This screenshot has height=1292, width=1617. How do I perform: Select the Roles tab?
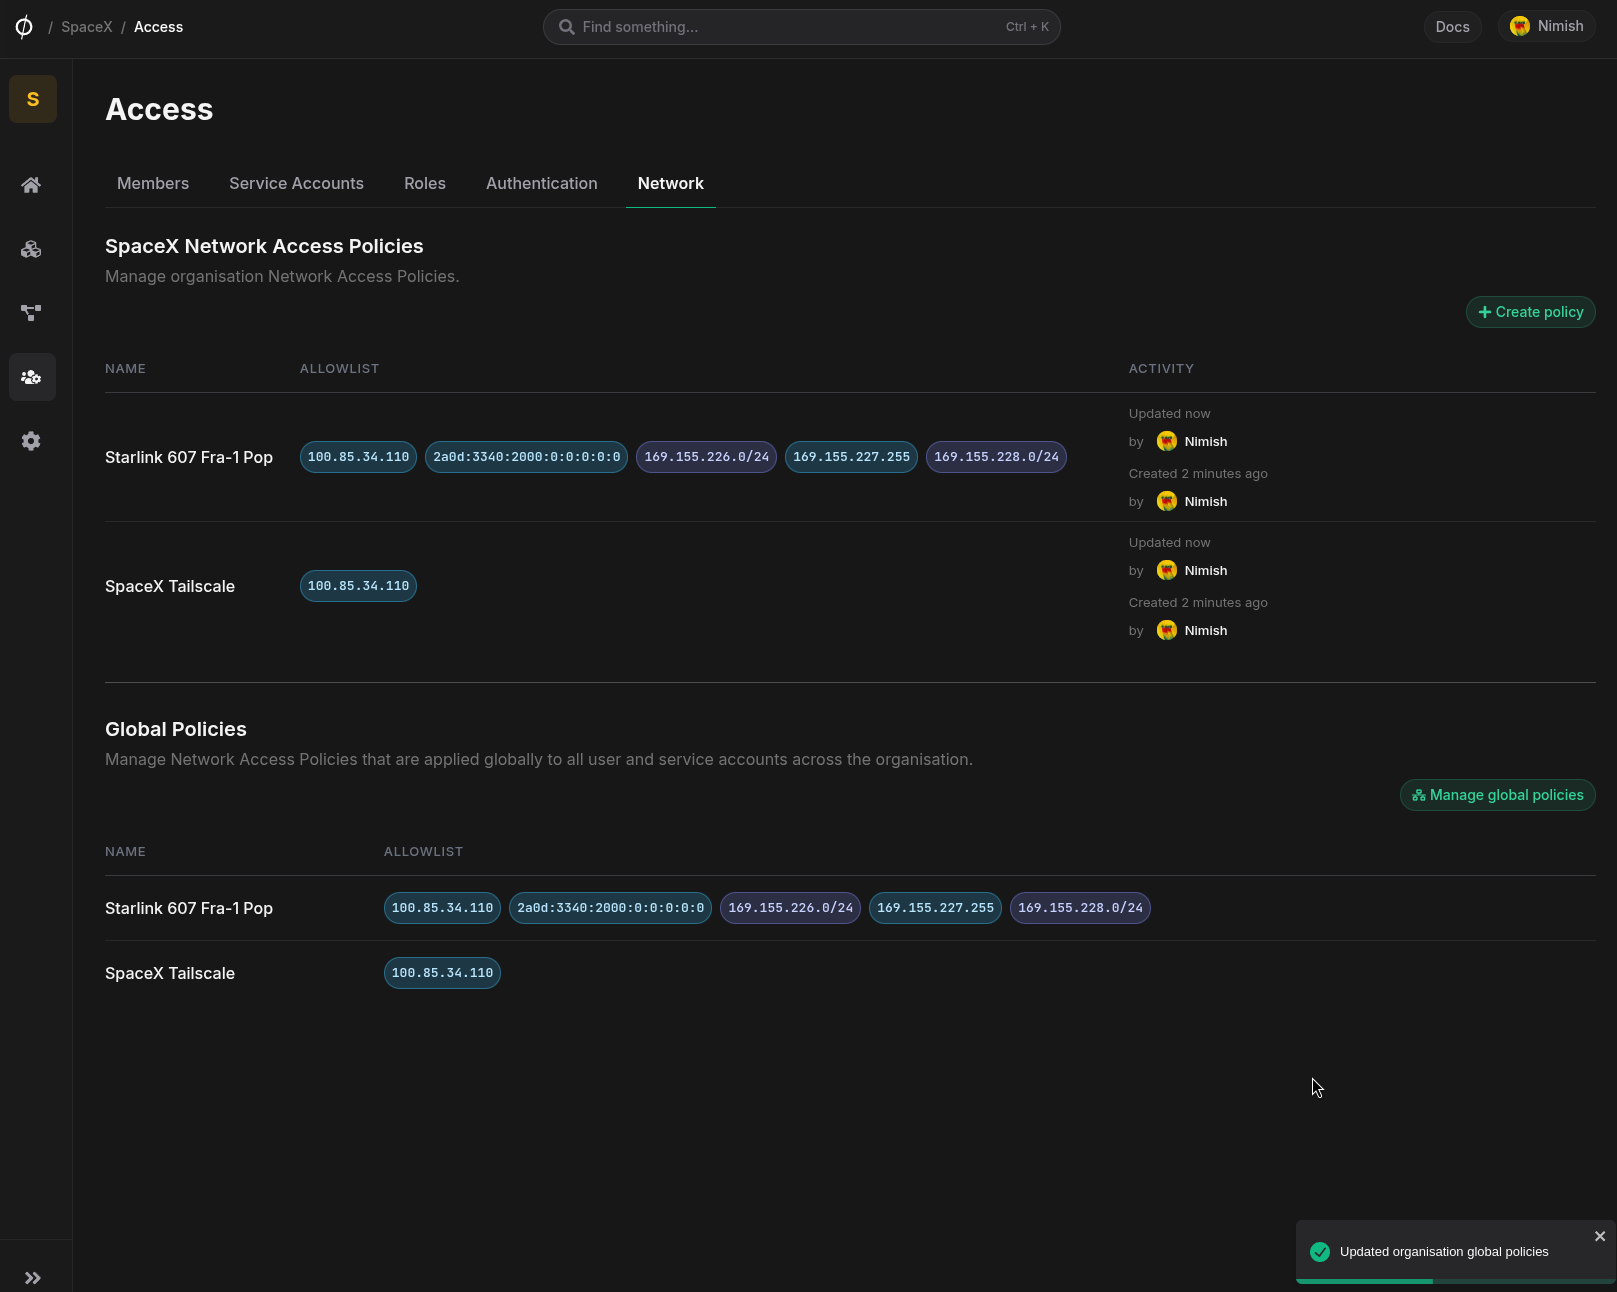click(x=425, y=183)
